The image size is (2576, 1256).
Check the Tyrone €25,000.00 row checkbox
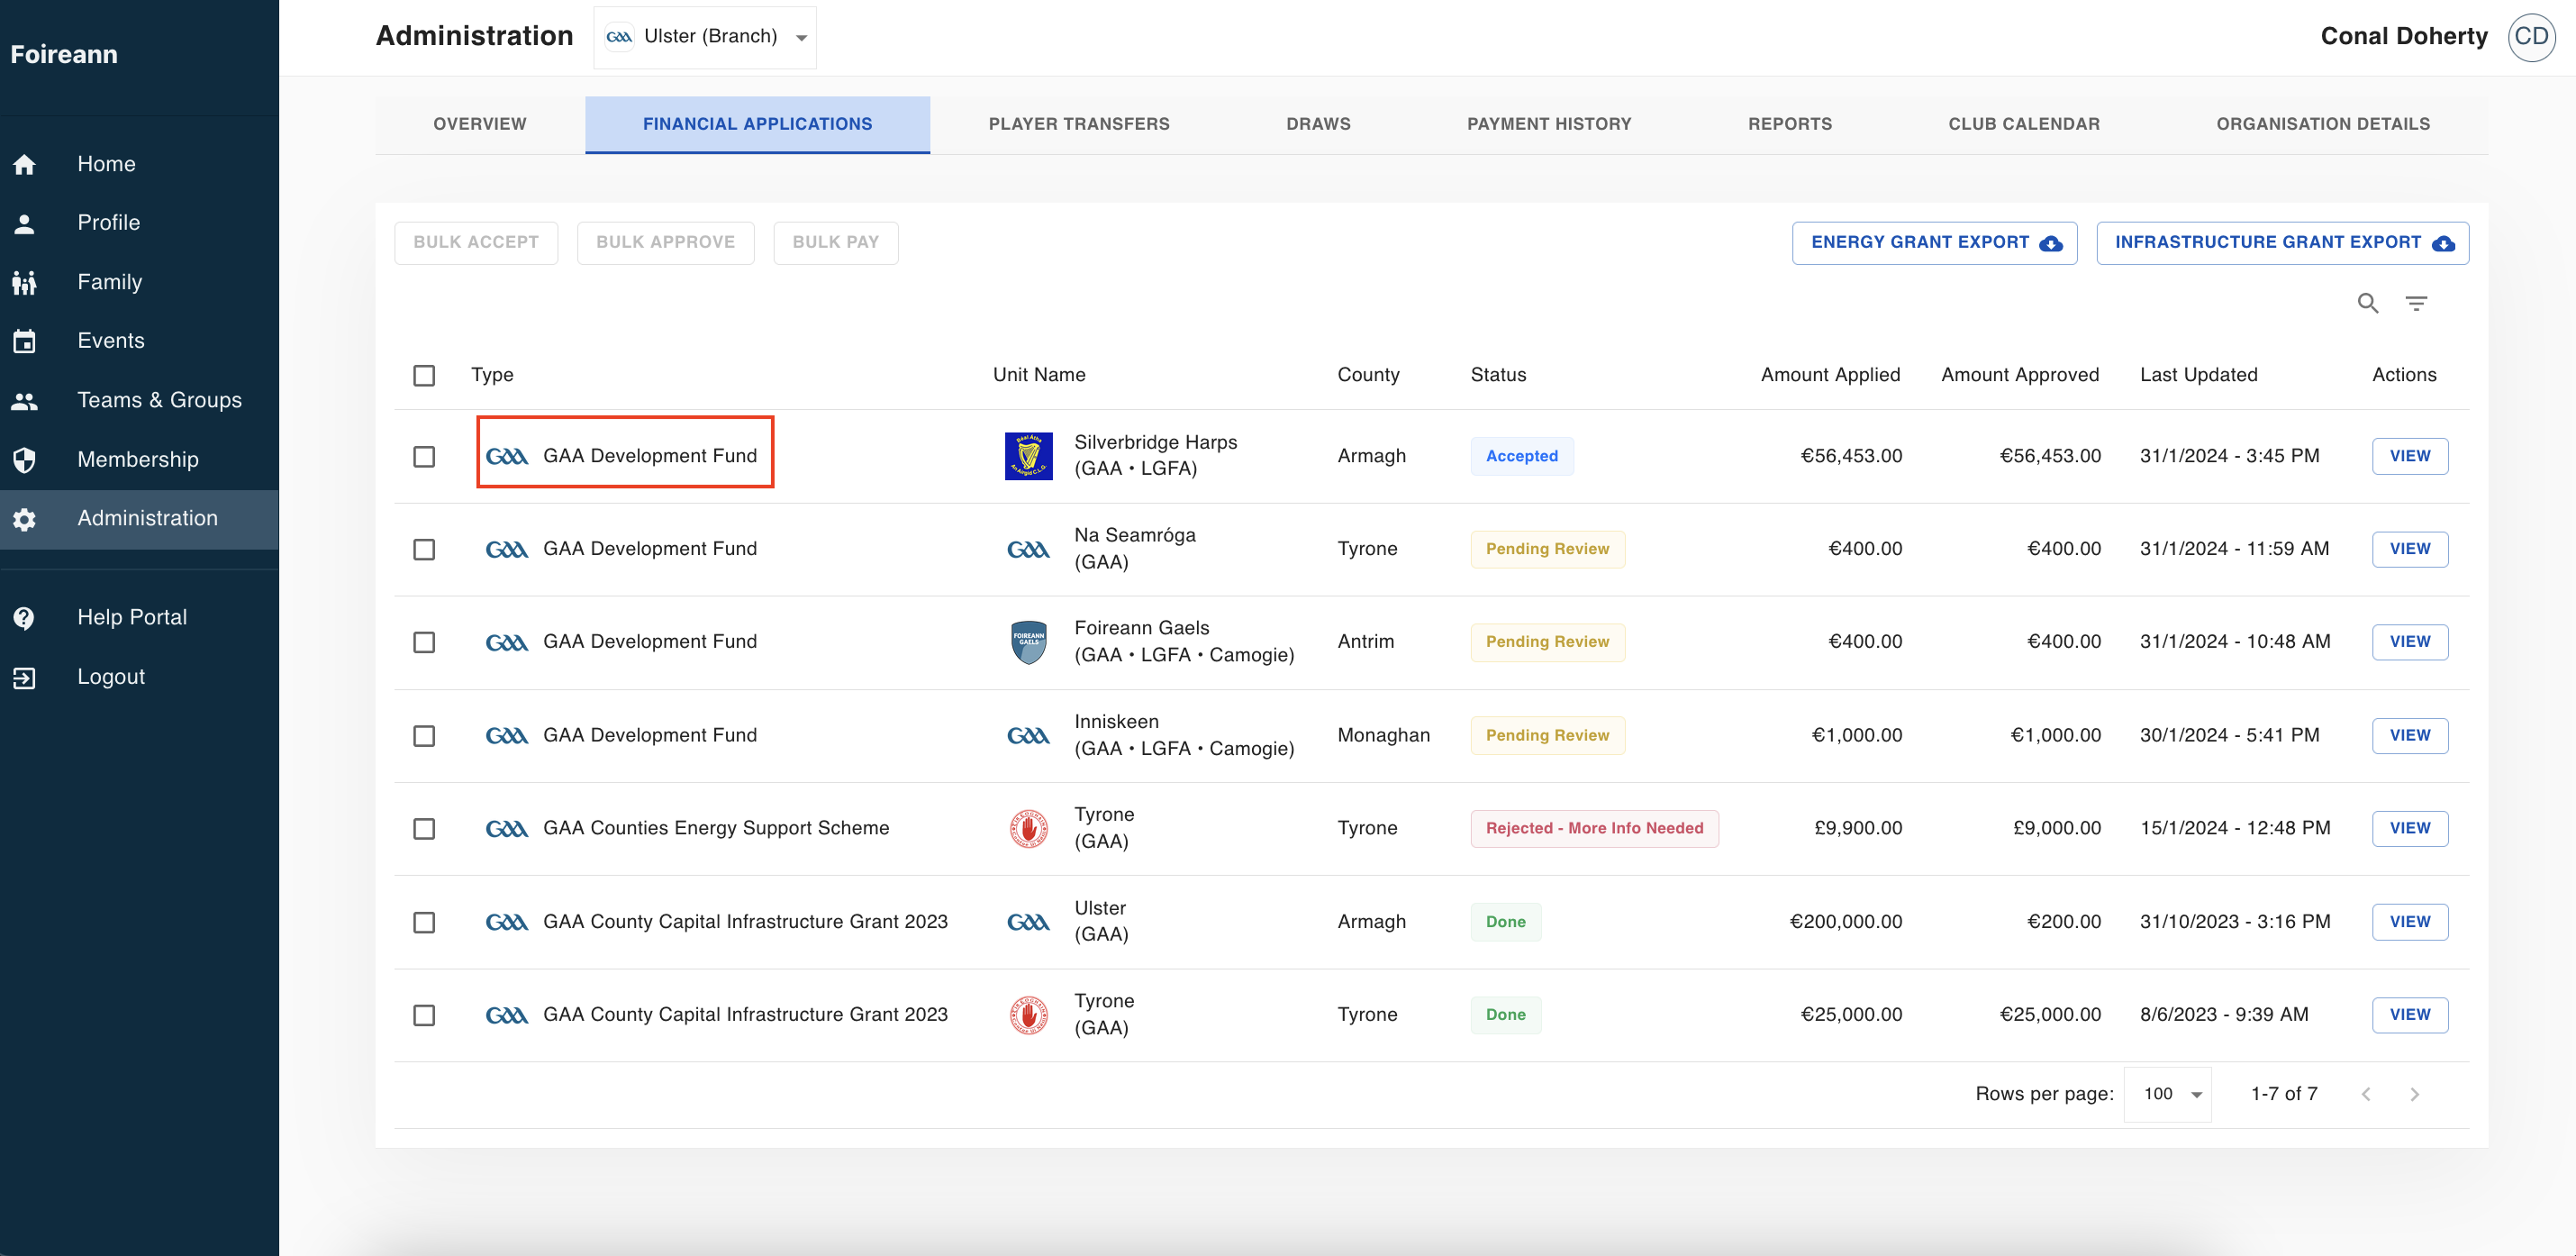pos(424,1016)
